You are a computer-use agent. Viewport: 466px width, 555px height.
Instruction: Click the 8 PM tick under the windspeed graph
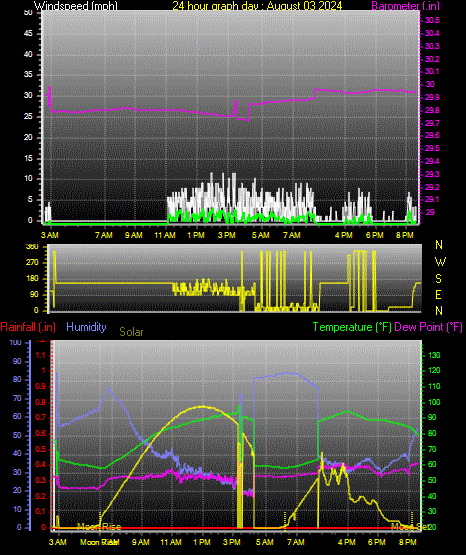tap(405, 235)
